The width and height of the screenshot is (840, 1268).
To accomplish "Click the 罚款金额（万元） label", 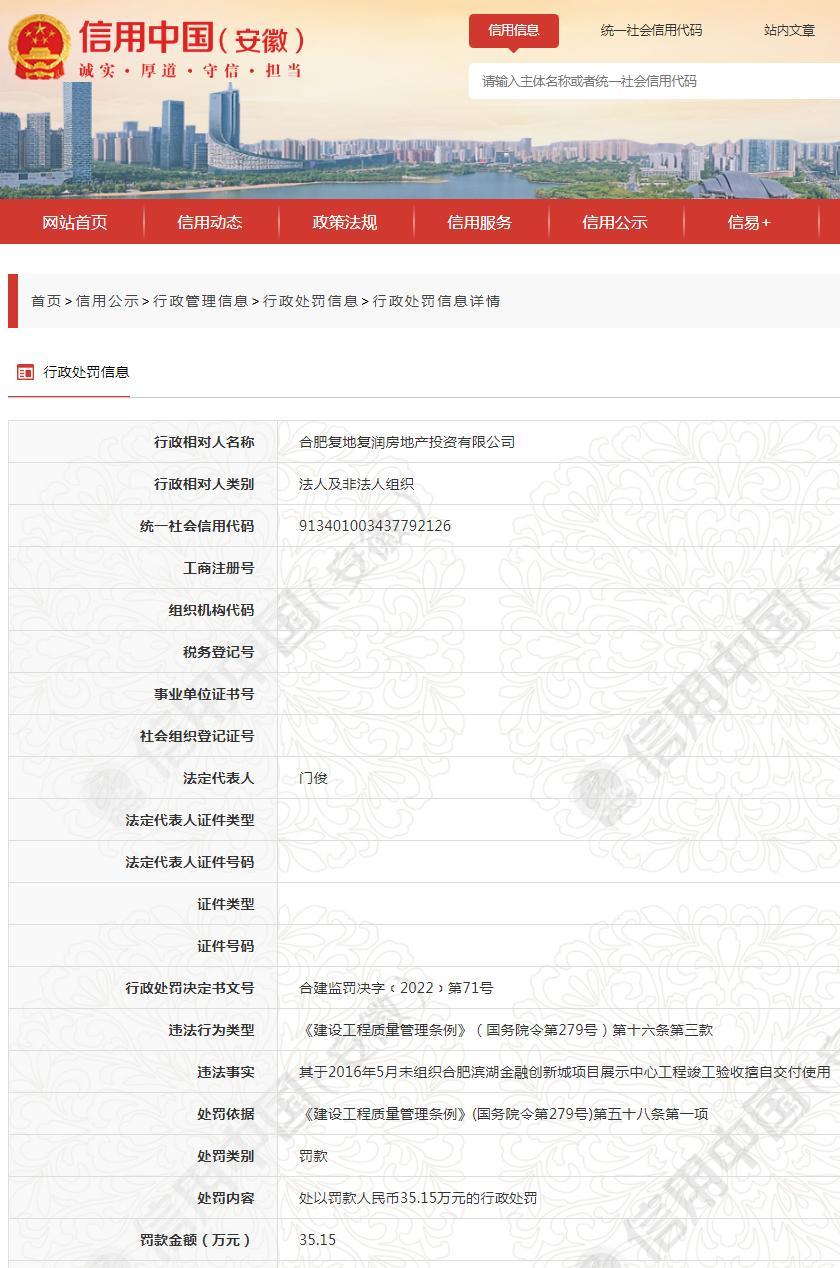I will 195,1240.
